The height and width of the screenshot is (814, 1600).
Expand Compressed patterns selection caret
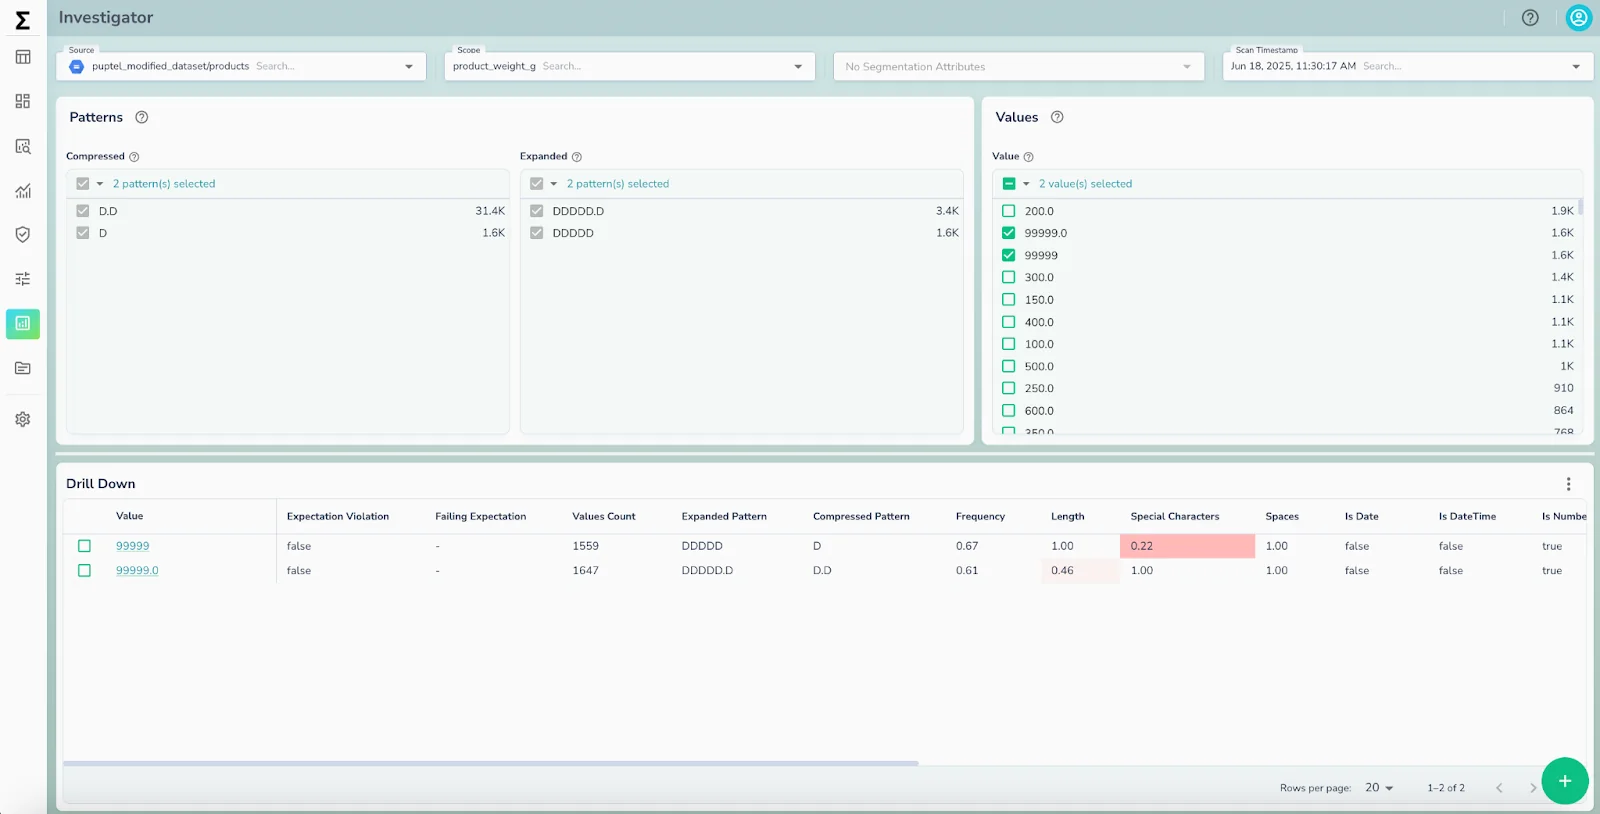[100, 184]
